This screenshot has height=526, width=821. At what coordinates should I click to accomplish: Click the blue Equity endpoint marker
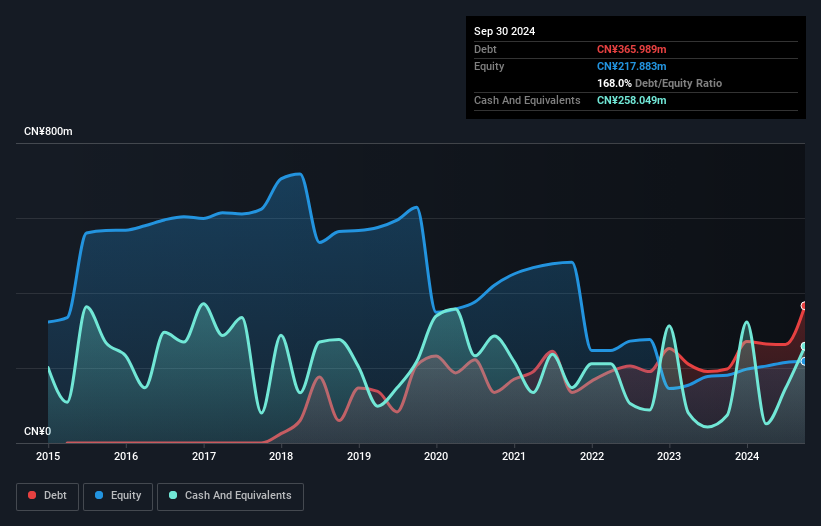click(804, 361)
